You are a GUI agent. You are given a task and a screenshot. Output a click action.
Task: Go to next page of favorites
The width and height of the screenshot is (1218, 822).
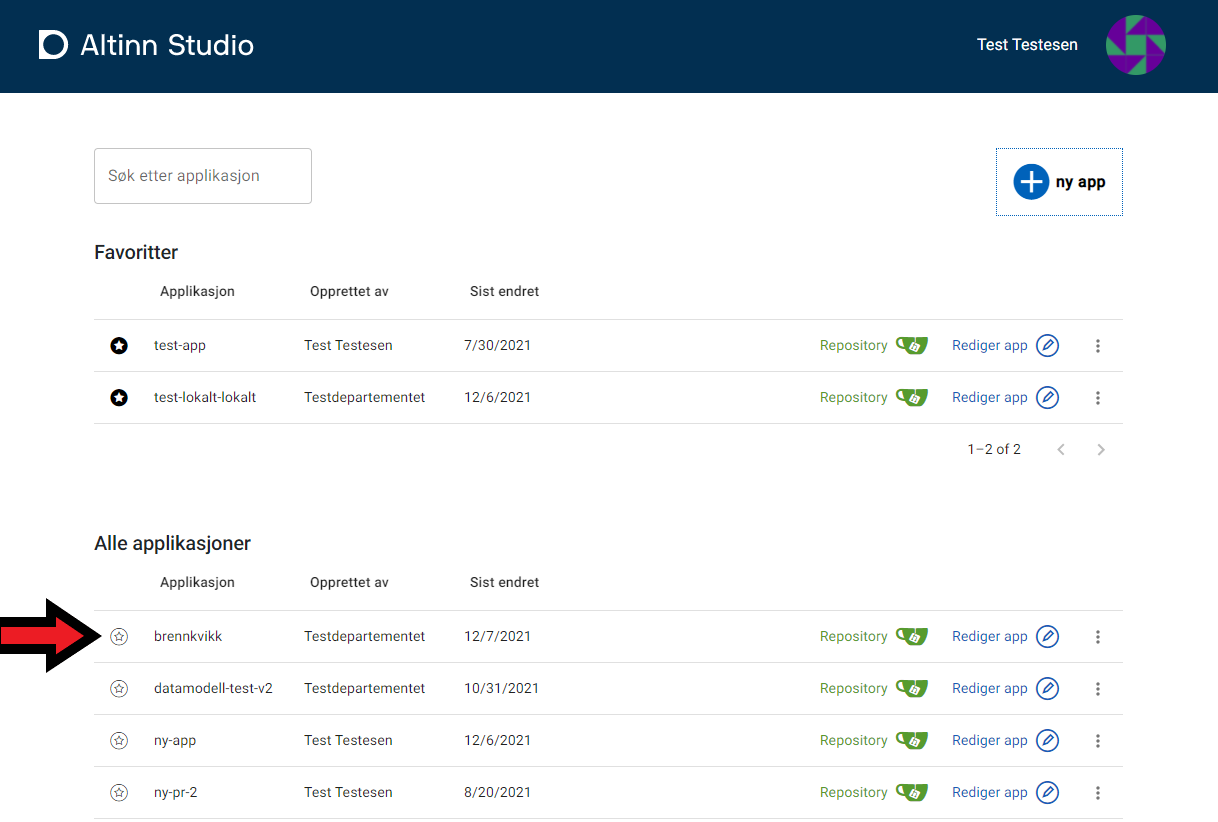(1100, 450)
